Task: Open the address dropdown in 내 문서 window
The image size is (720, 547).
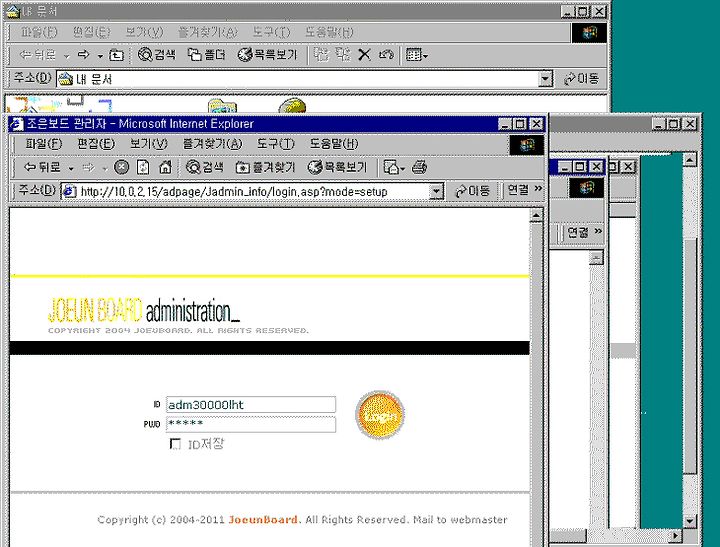Action: click(545, 79)
